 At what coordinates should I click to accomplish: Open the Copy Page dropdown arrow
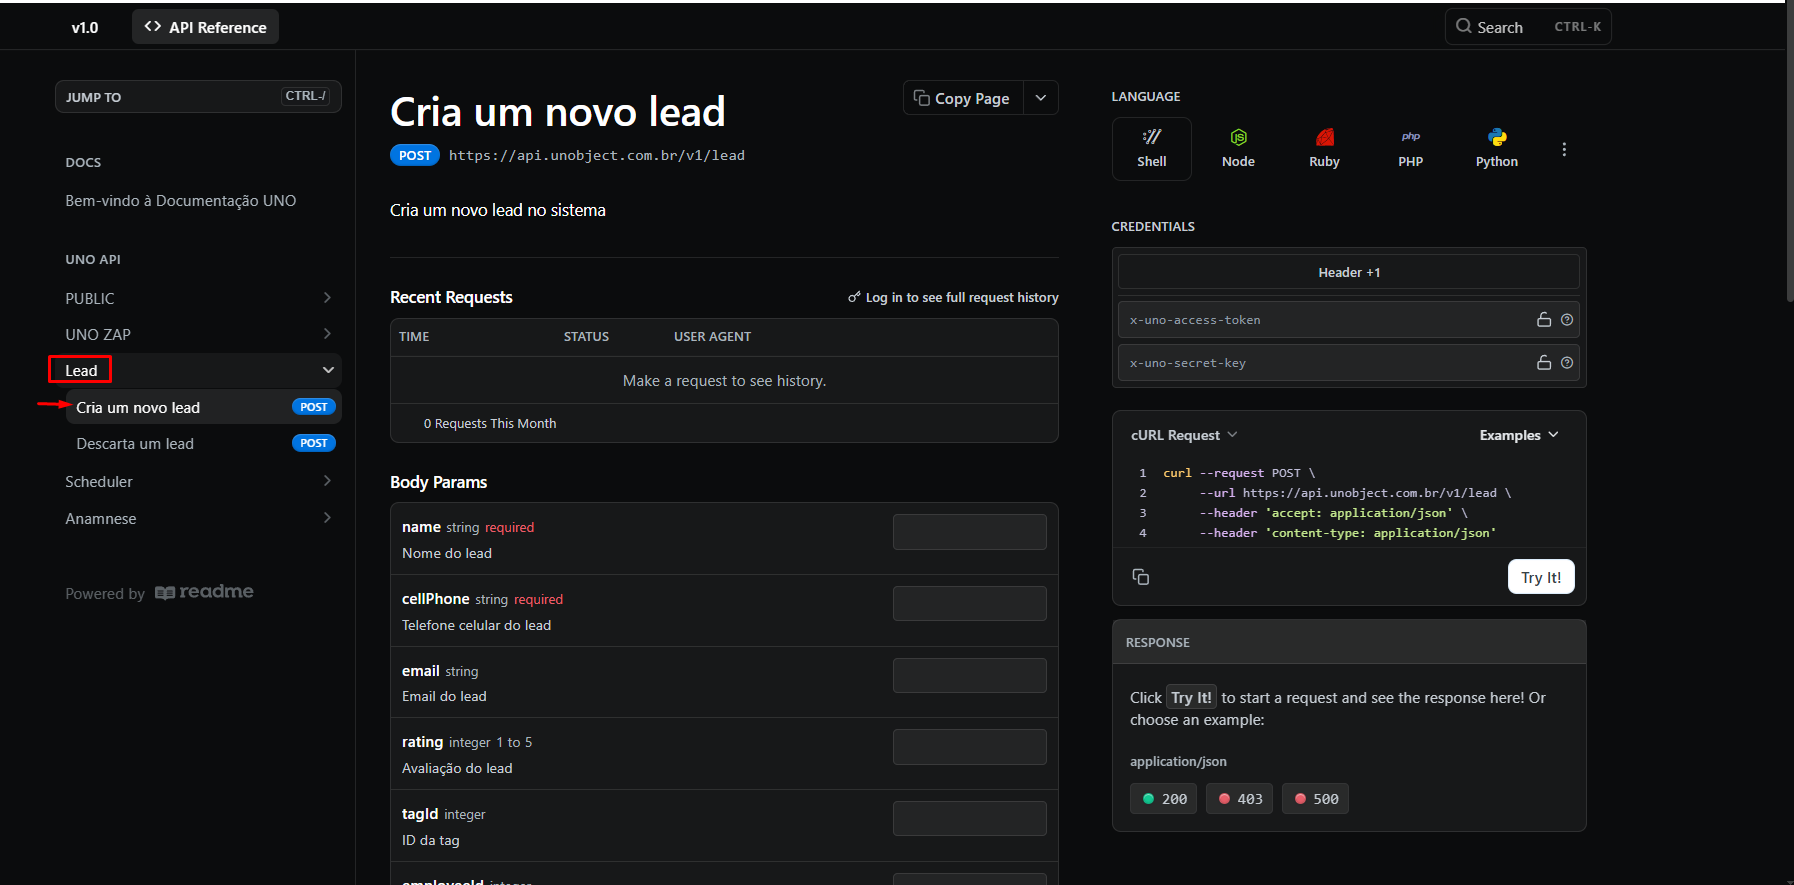tap(1041, 98)
